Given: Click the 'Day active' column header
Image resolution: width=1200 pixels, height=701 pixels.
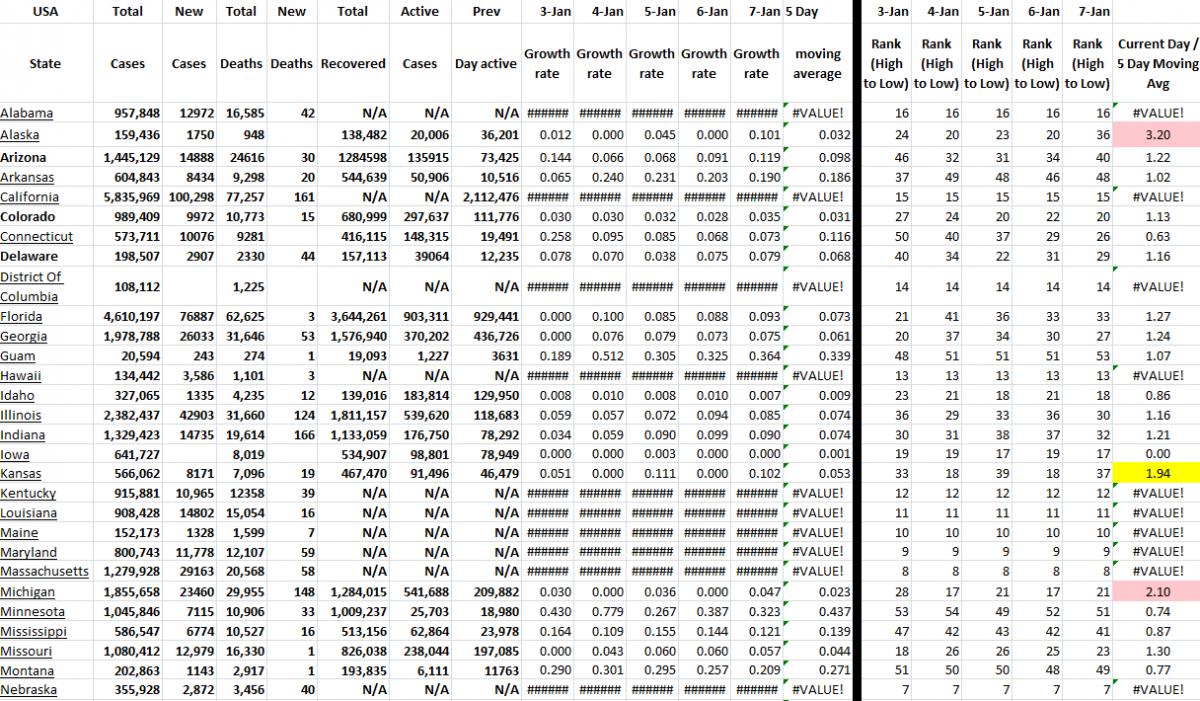Looking at the screenshot, I should coord(486,63).
